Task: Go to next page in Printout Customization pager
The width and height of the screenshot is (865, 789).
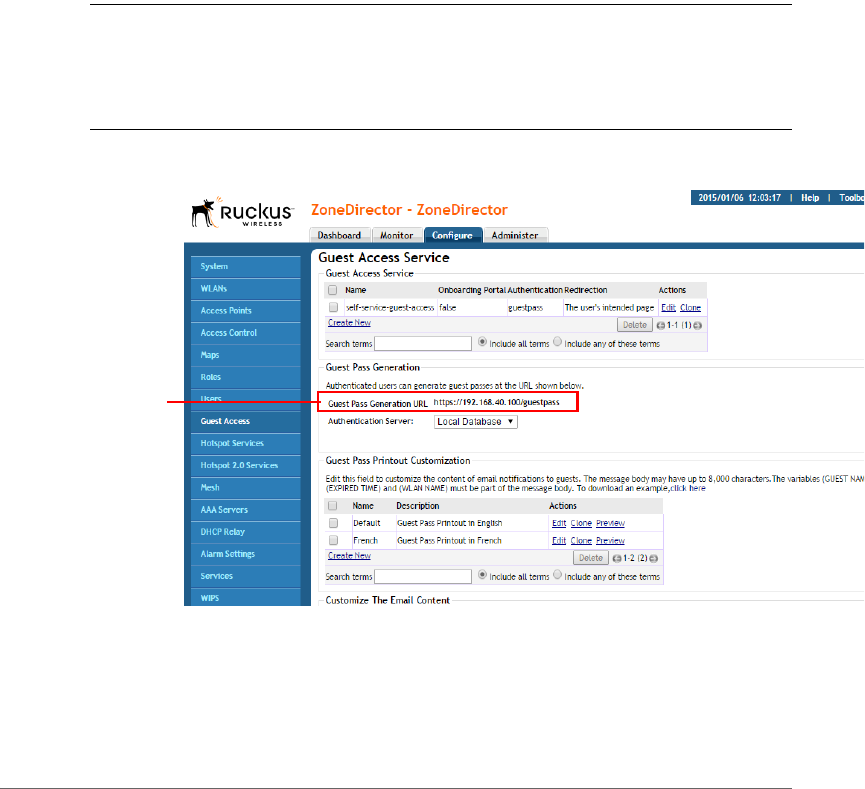Action: pyautogui.click(x=654, y=558)
